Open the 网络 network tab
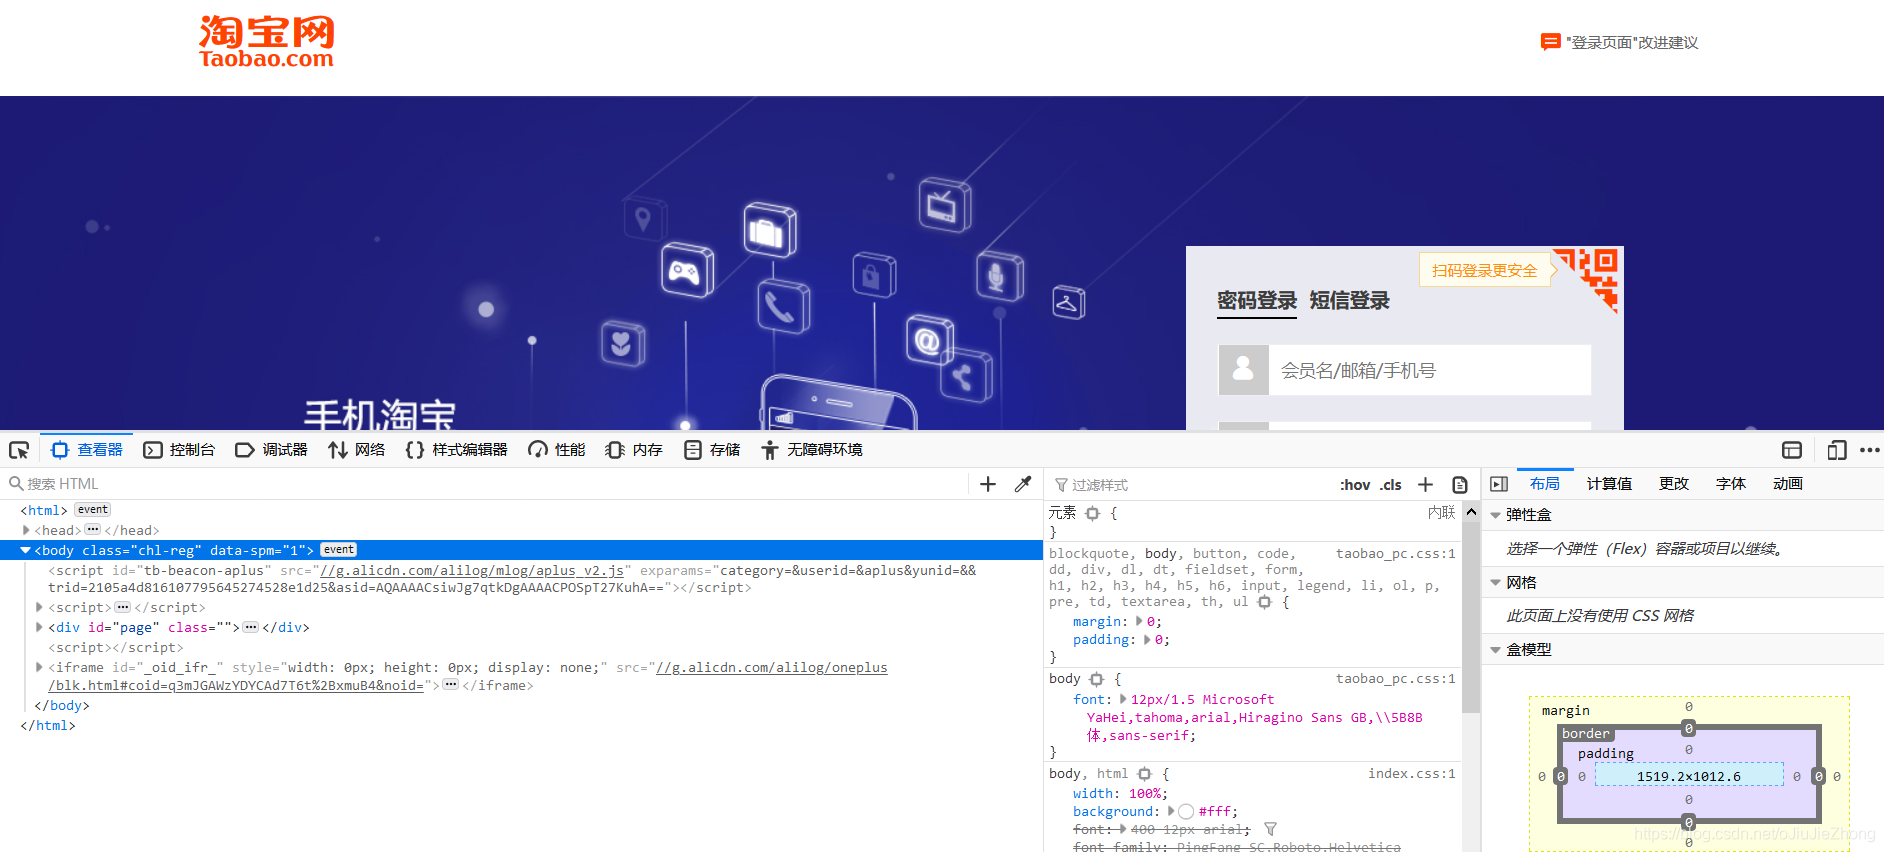 pos(356,450)
